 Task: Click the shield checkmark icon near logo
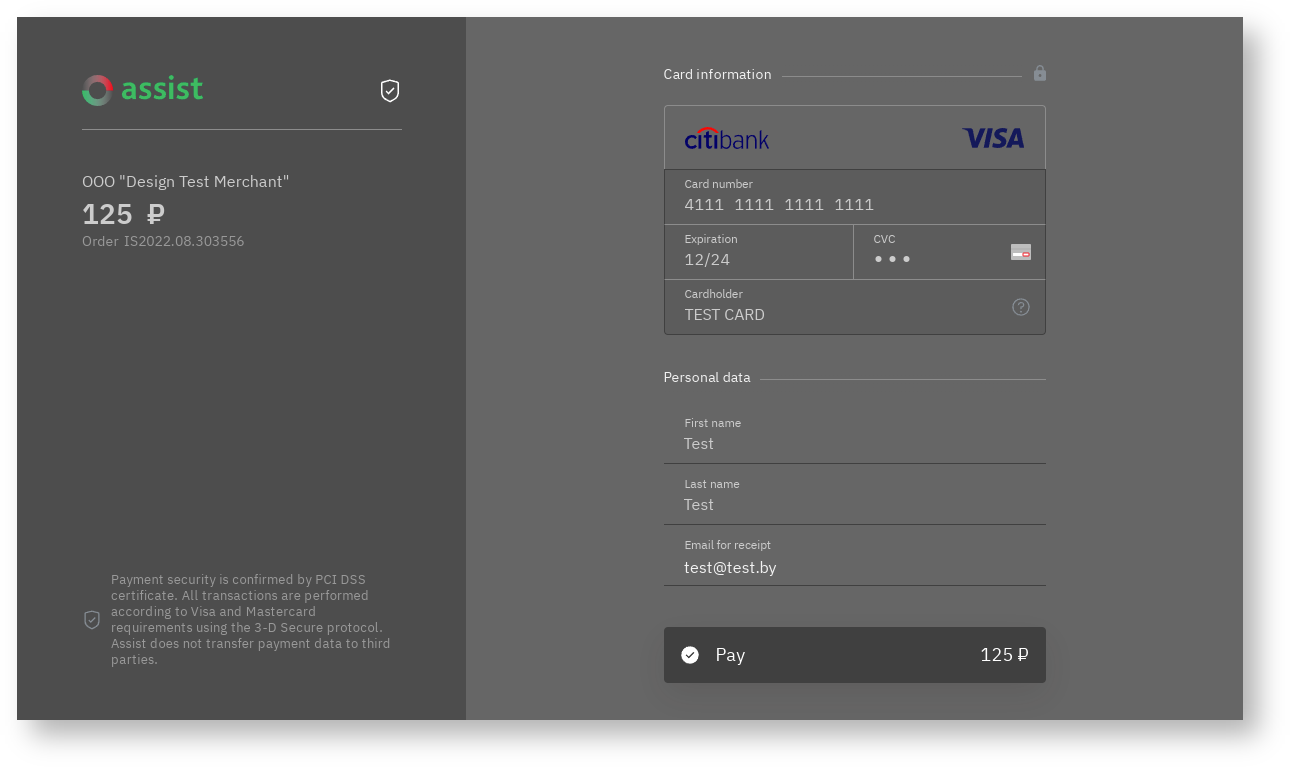point(390,91)
